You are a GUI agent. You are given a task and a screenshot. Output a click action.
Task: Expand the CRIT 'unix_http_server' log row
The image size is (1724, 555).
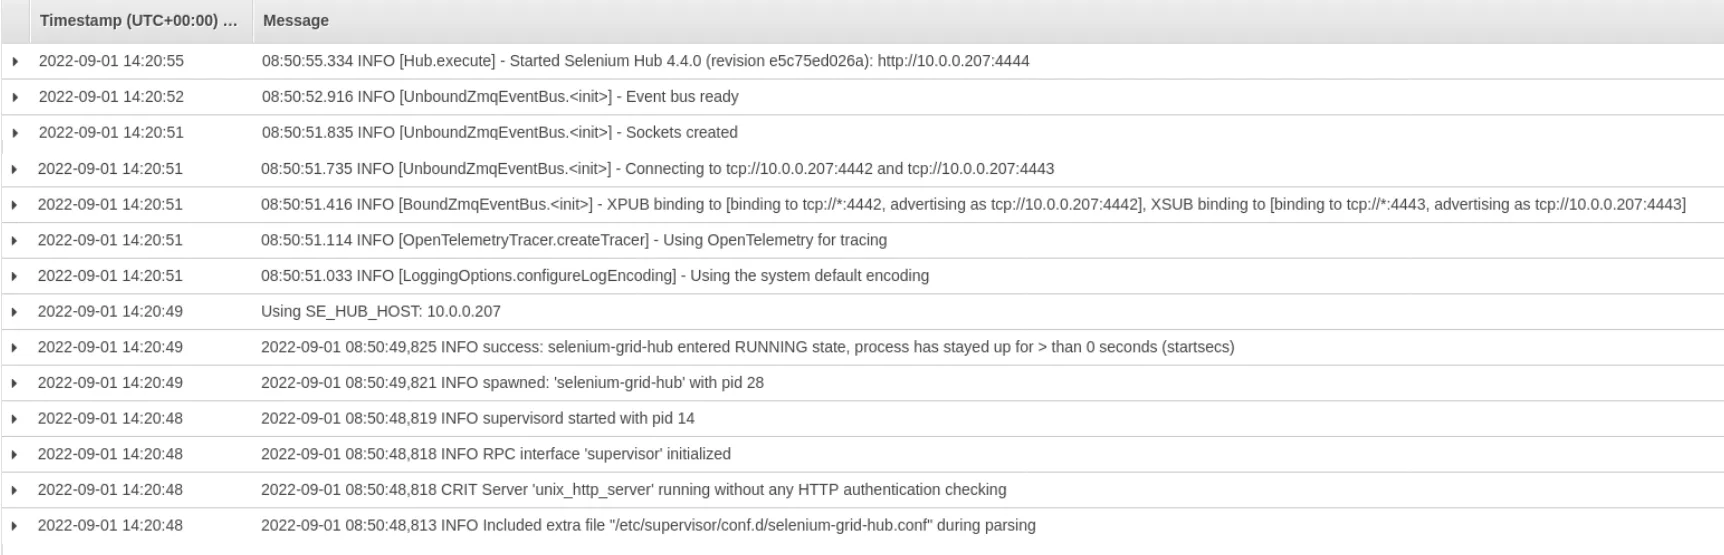click(15, 490)
